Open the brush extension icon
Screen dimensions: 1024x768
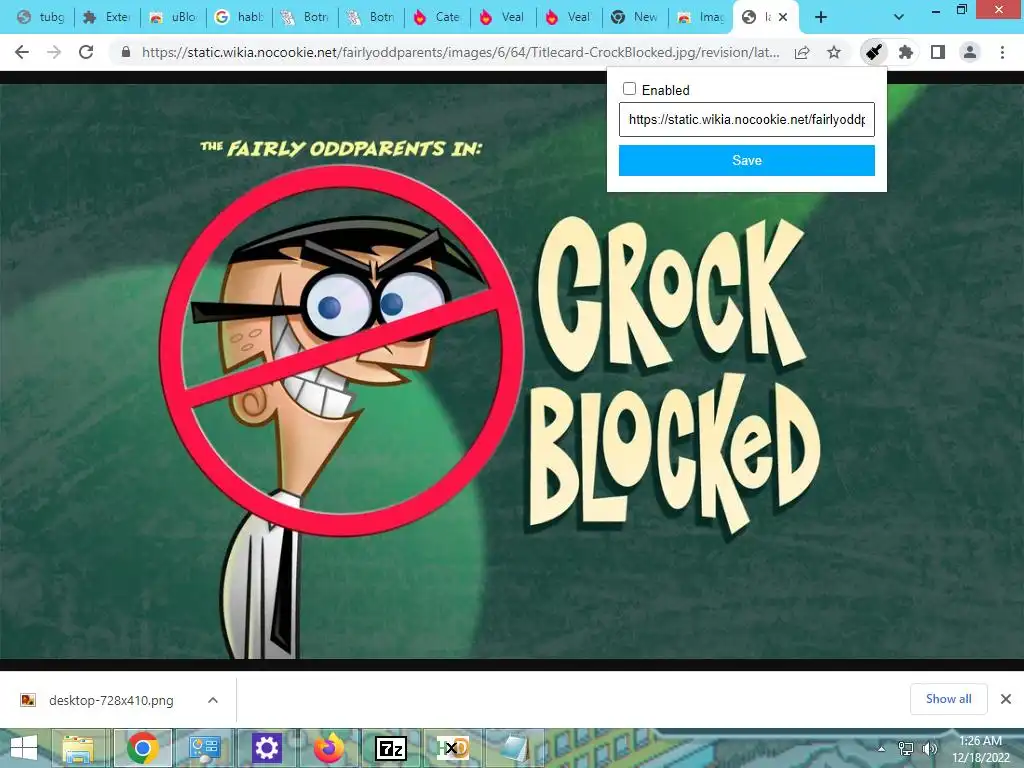pyautogui.click(x=873, y=52)
